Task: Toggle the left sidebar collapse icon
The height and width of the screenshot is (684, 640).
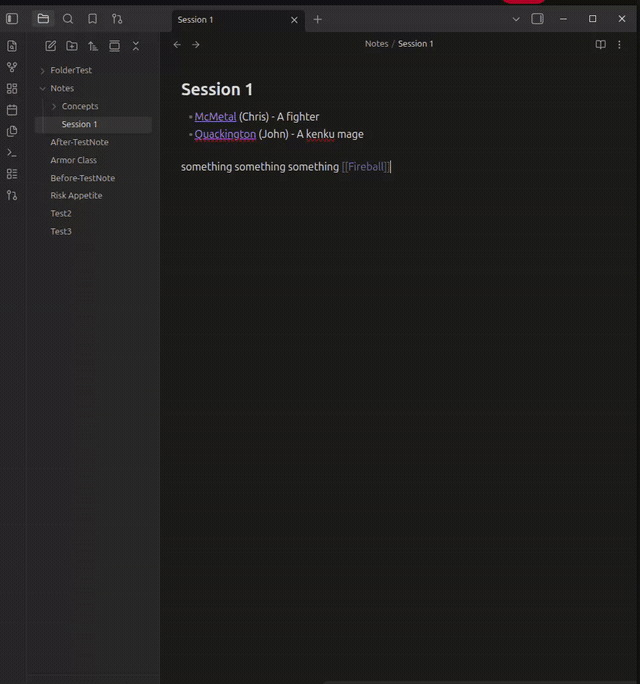Action: pyautogui.click(x=12, y=19)
